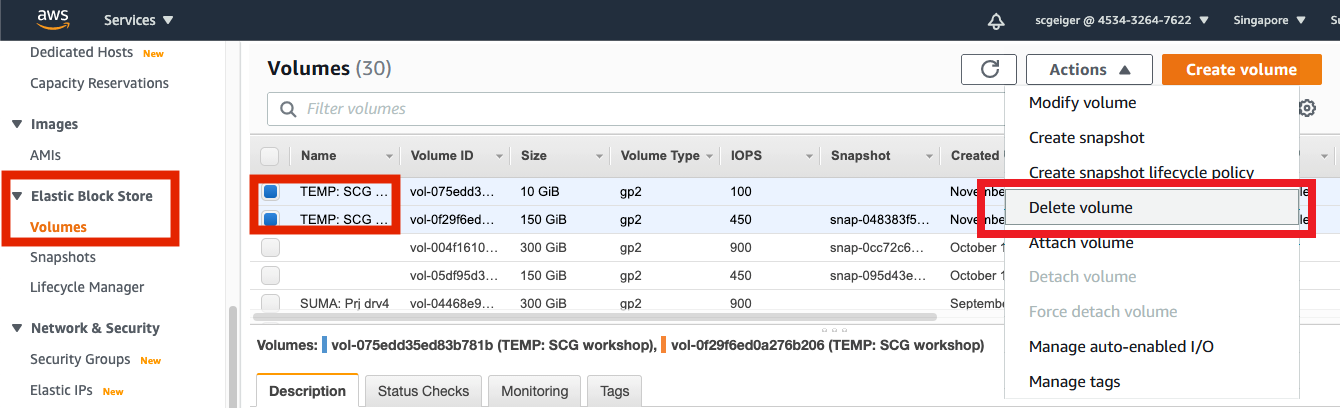Viewport: 1340px width, 408px height.
Task: Toggle the select-all volumes checkbox
Action: tap(270, 156)
